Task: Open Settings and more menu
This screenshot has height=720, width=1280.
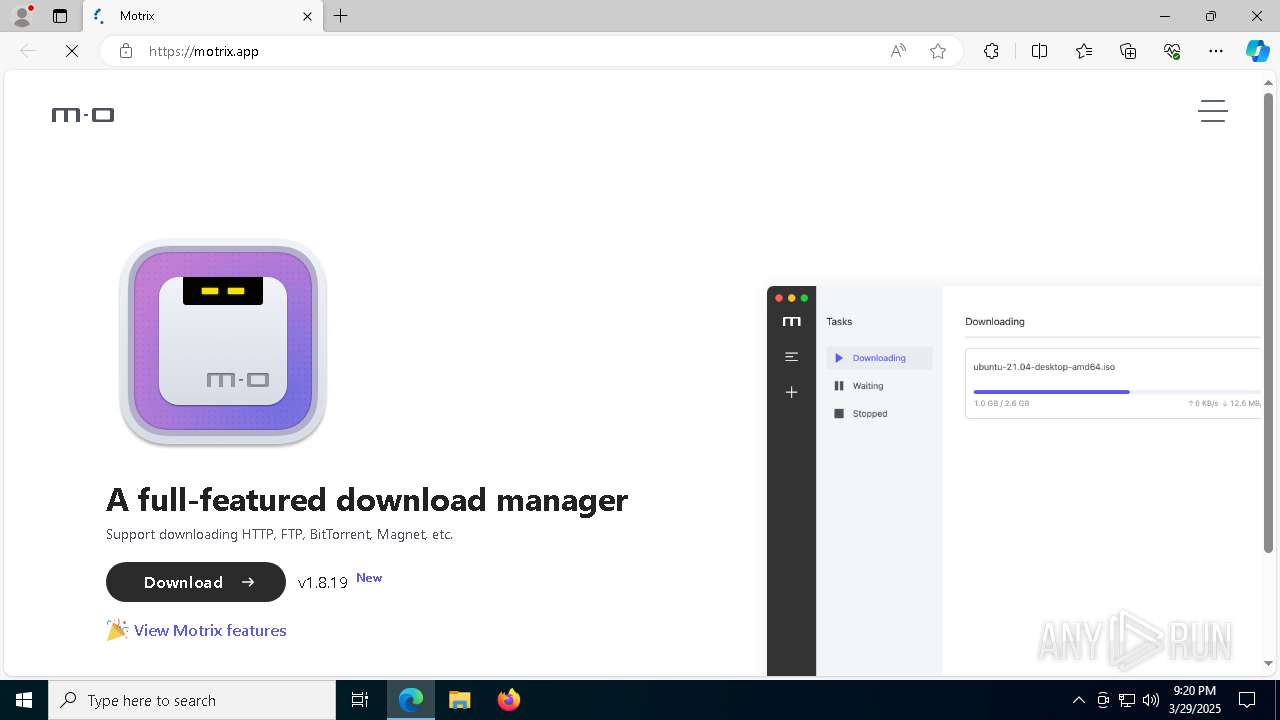Action: pyautogui.click(x=1216, y=51)
